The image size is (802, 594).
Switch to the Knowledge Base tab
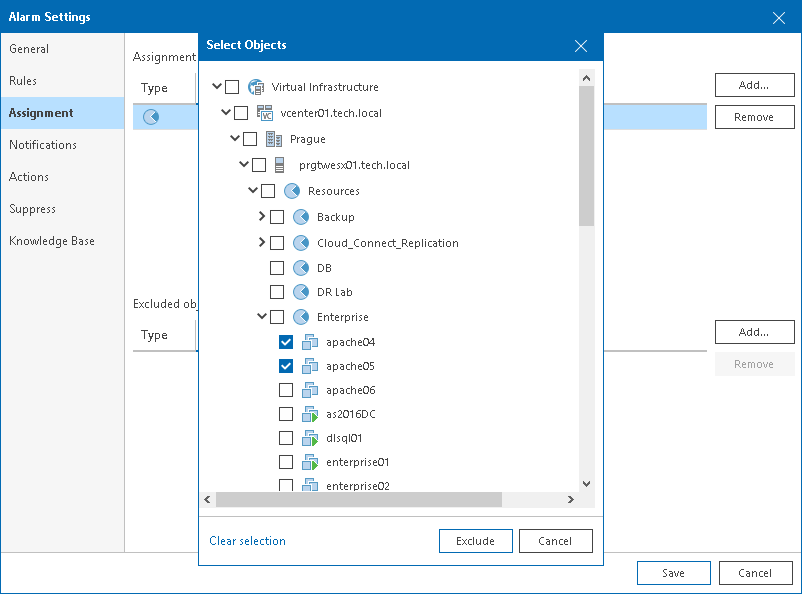point(52,241)
